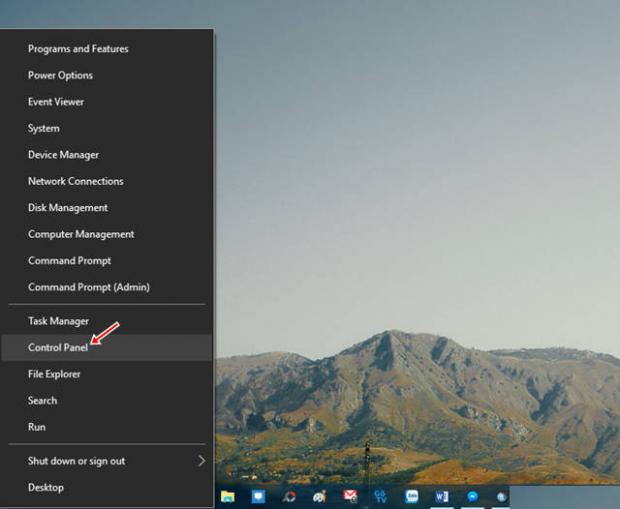Image resolution: width=620 pixels, height=509 pixels.
Task: Open Task Manager from the menu
Action: (58, 321)
